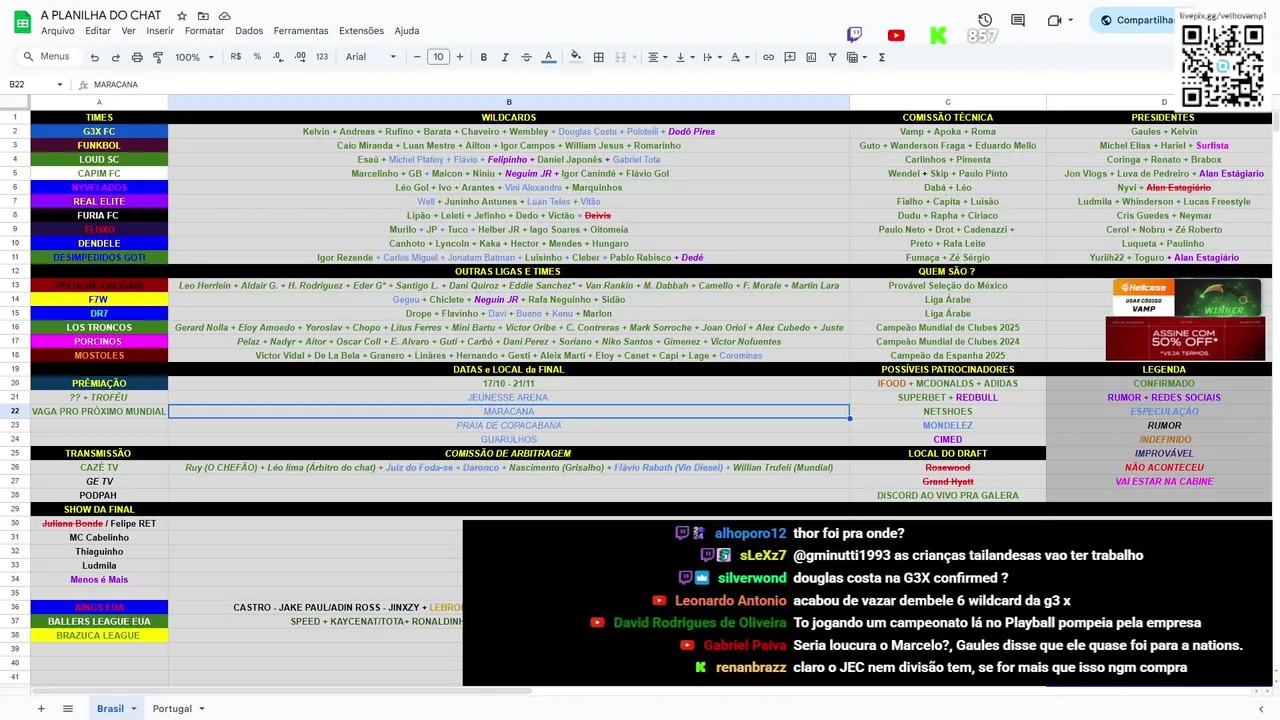This screenshot has height=720, width=1280.
Task: Star the A PLANILHA DO CHAT document
Action: click(182, 16)
